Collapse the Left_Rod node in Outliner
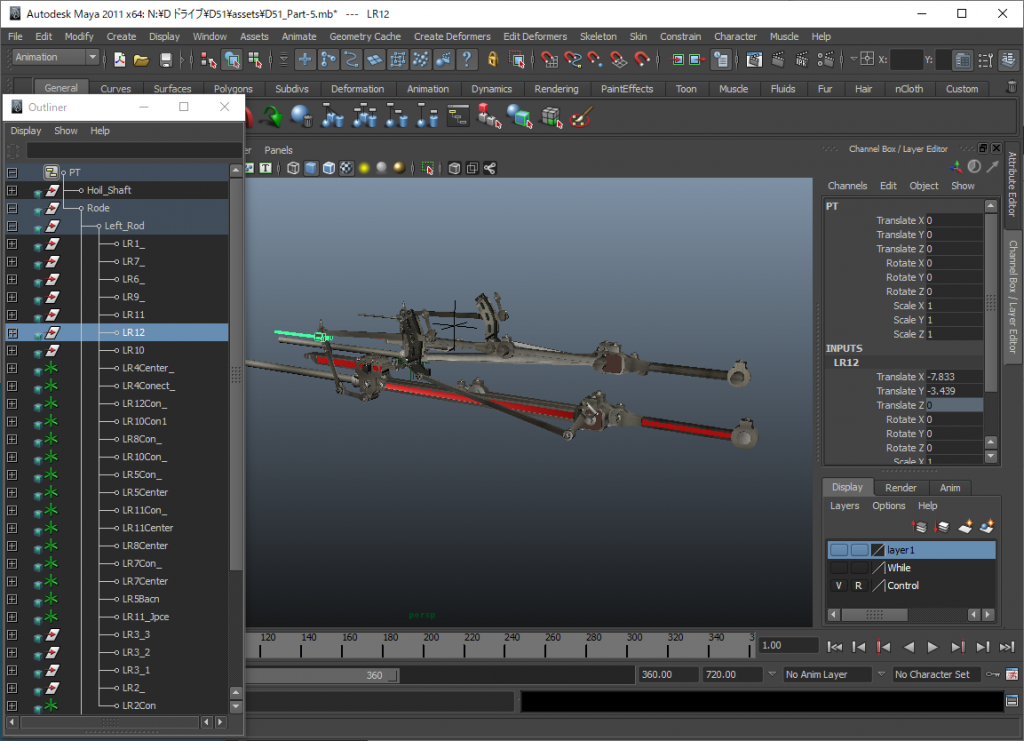1024x741 pixels. click(x=12, y=226)
